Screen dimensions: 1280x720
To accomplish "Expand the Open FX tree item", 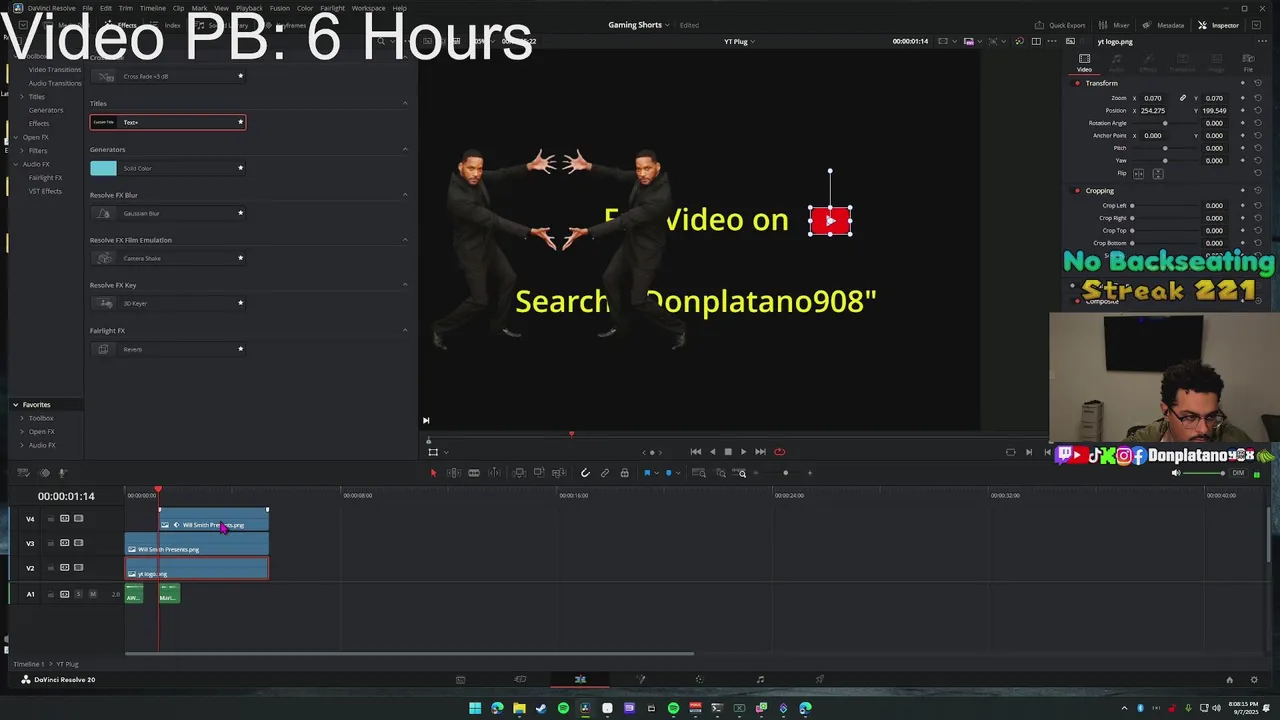I will pos(15,137).
